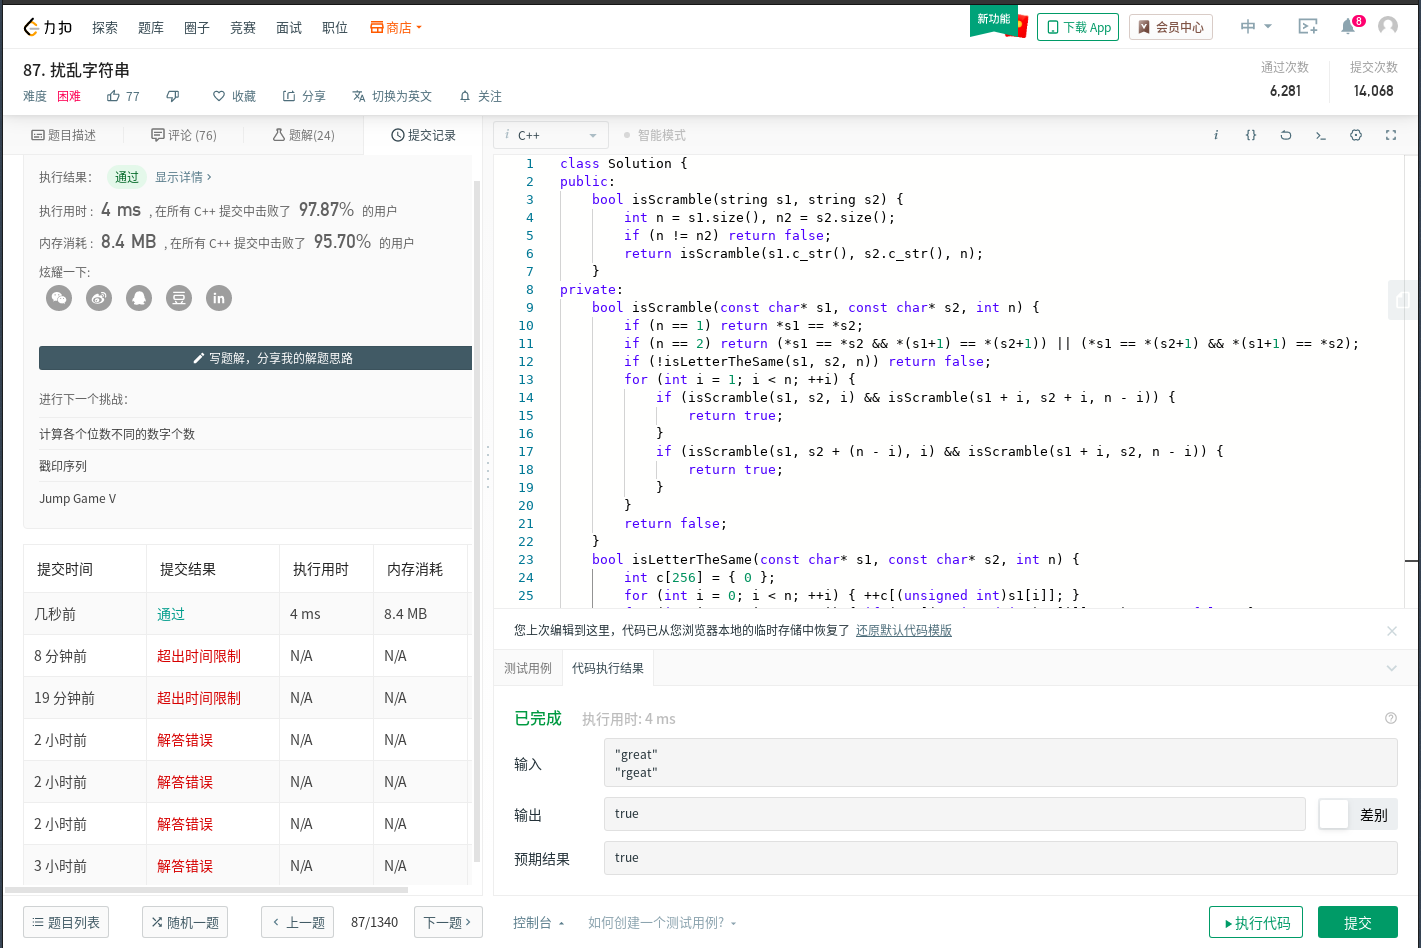Reset code with the restore icon
The width and height of the screenshot is (1421, 948).
[x=1286, y=135]
